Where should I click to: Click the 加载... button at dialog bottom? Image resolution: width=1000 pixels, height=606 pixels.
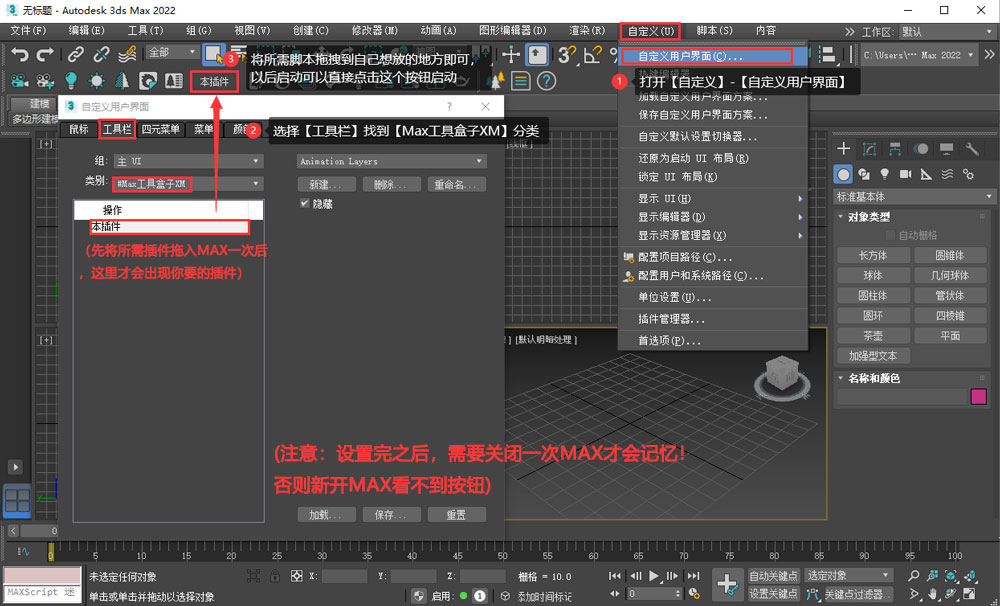326,515
